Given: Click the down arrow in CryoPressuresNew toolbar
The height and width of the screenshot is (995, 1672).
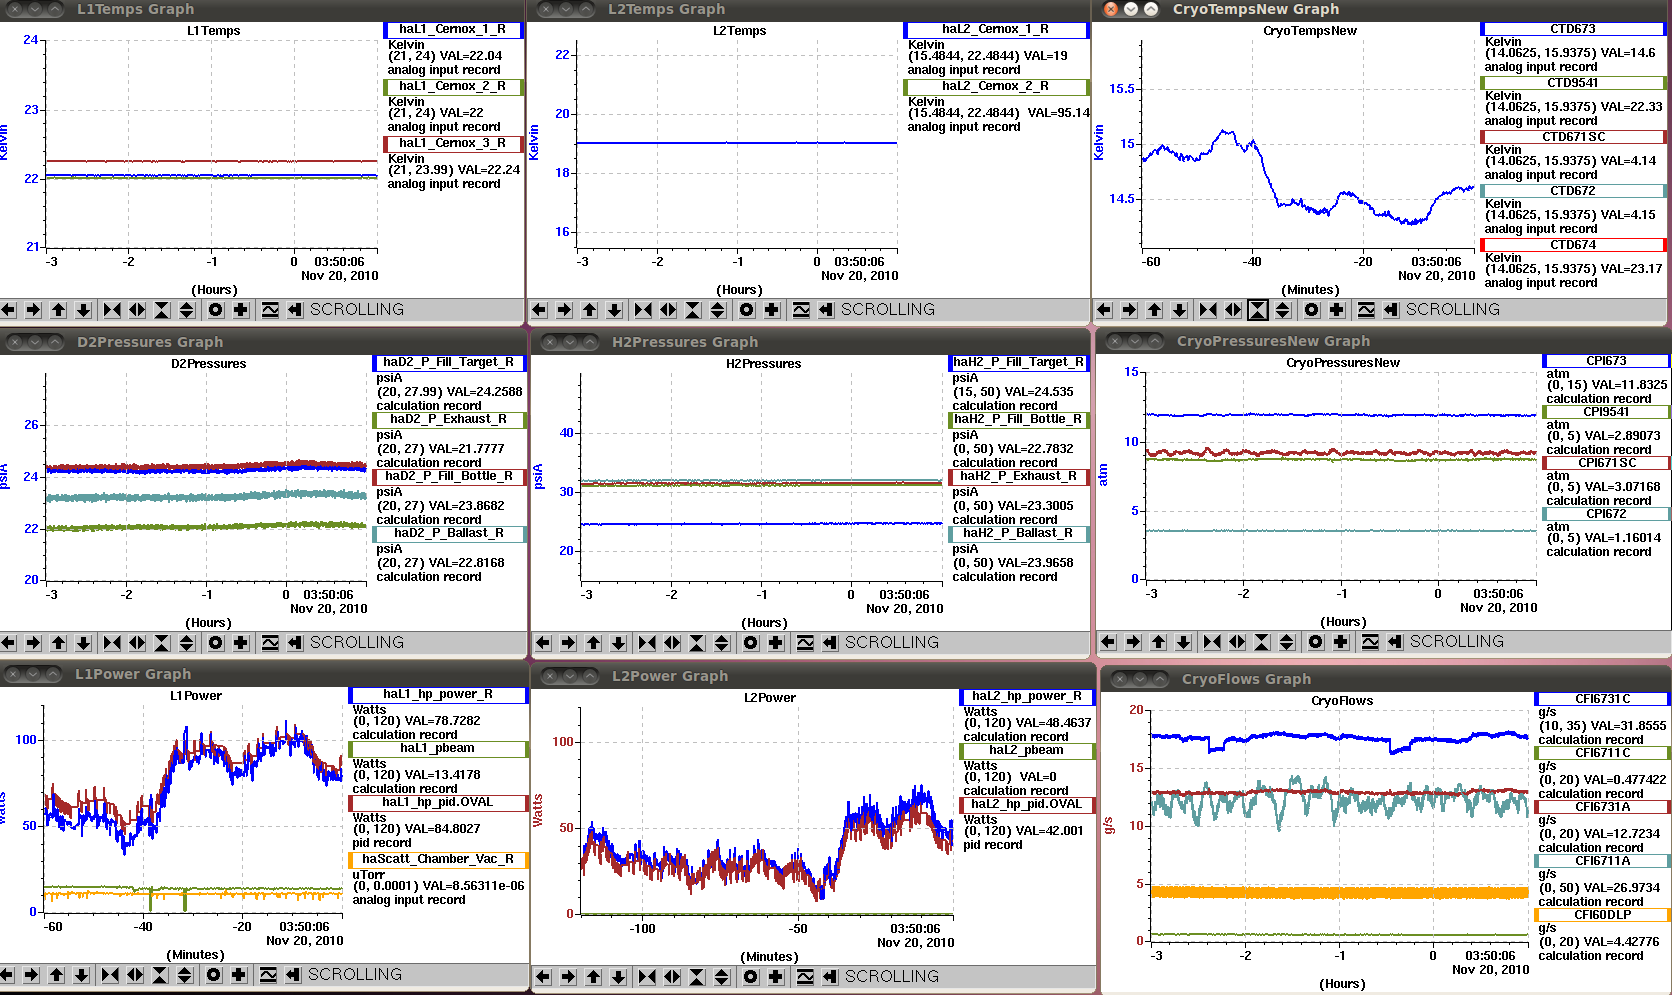Looking at the screenshot, I should [1183, 642].
